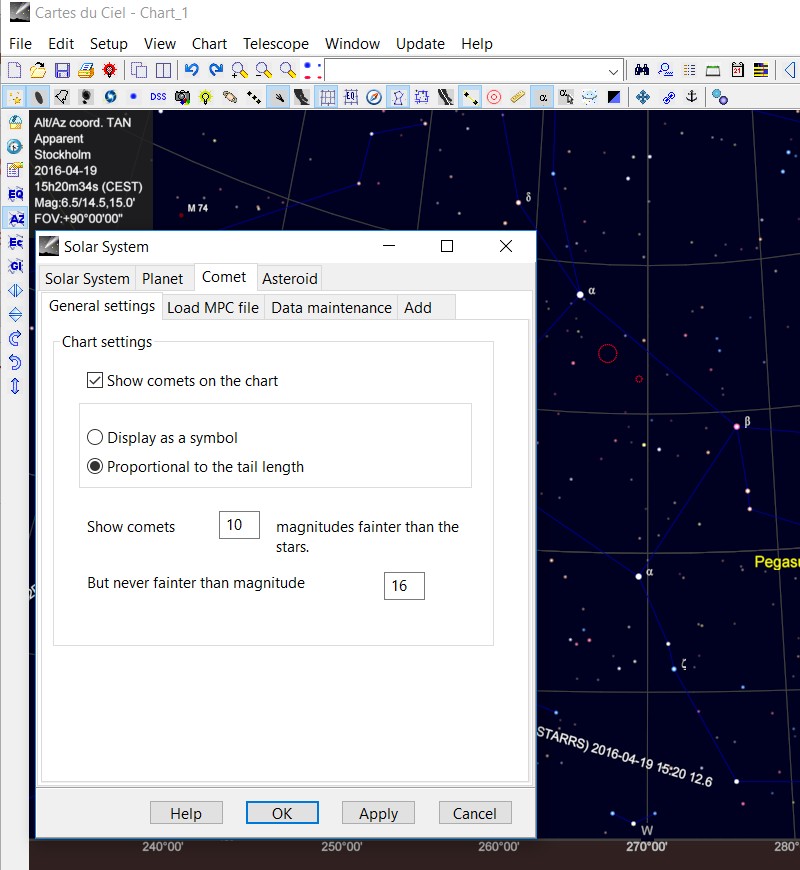Open a chart file with the folder icon
Viewport: 800px width, 870px height.
click(x=38, y=70)
